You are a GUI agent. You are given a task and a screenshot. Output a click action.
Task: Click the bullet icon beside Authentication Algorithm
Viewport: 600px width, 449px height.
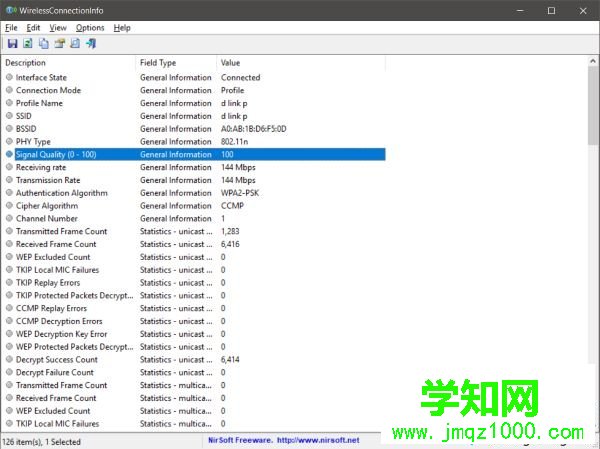[10, 193]
